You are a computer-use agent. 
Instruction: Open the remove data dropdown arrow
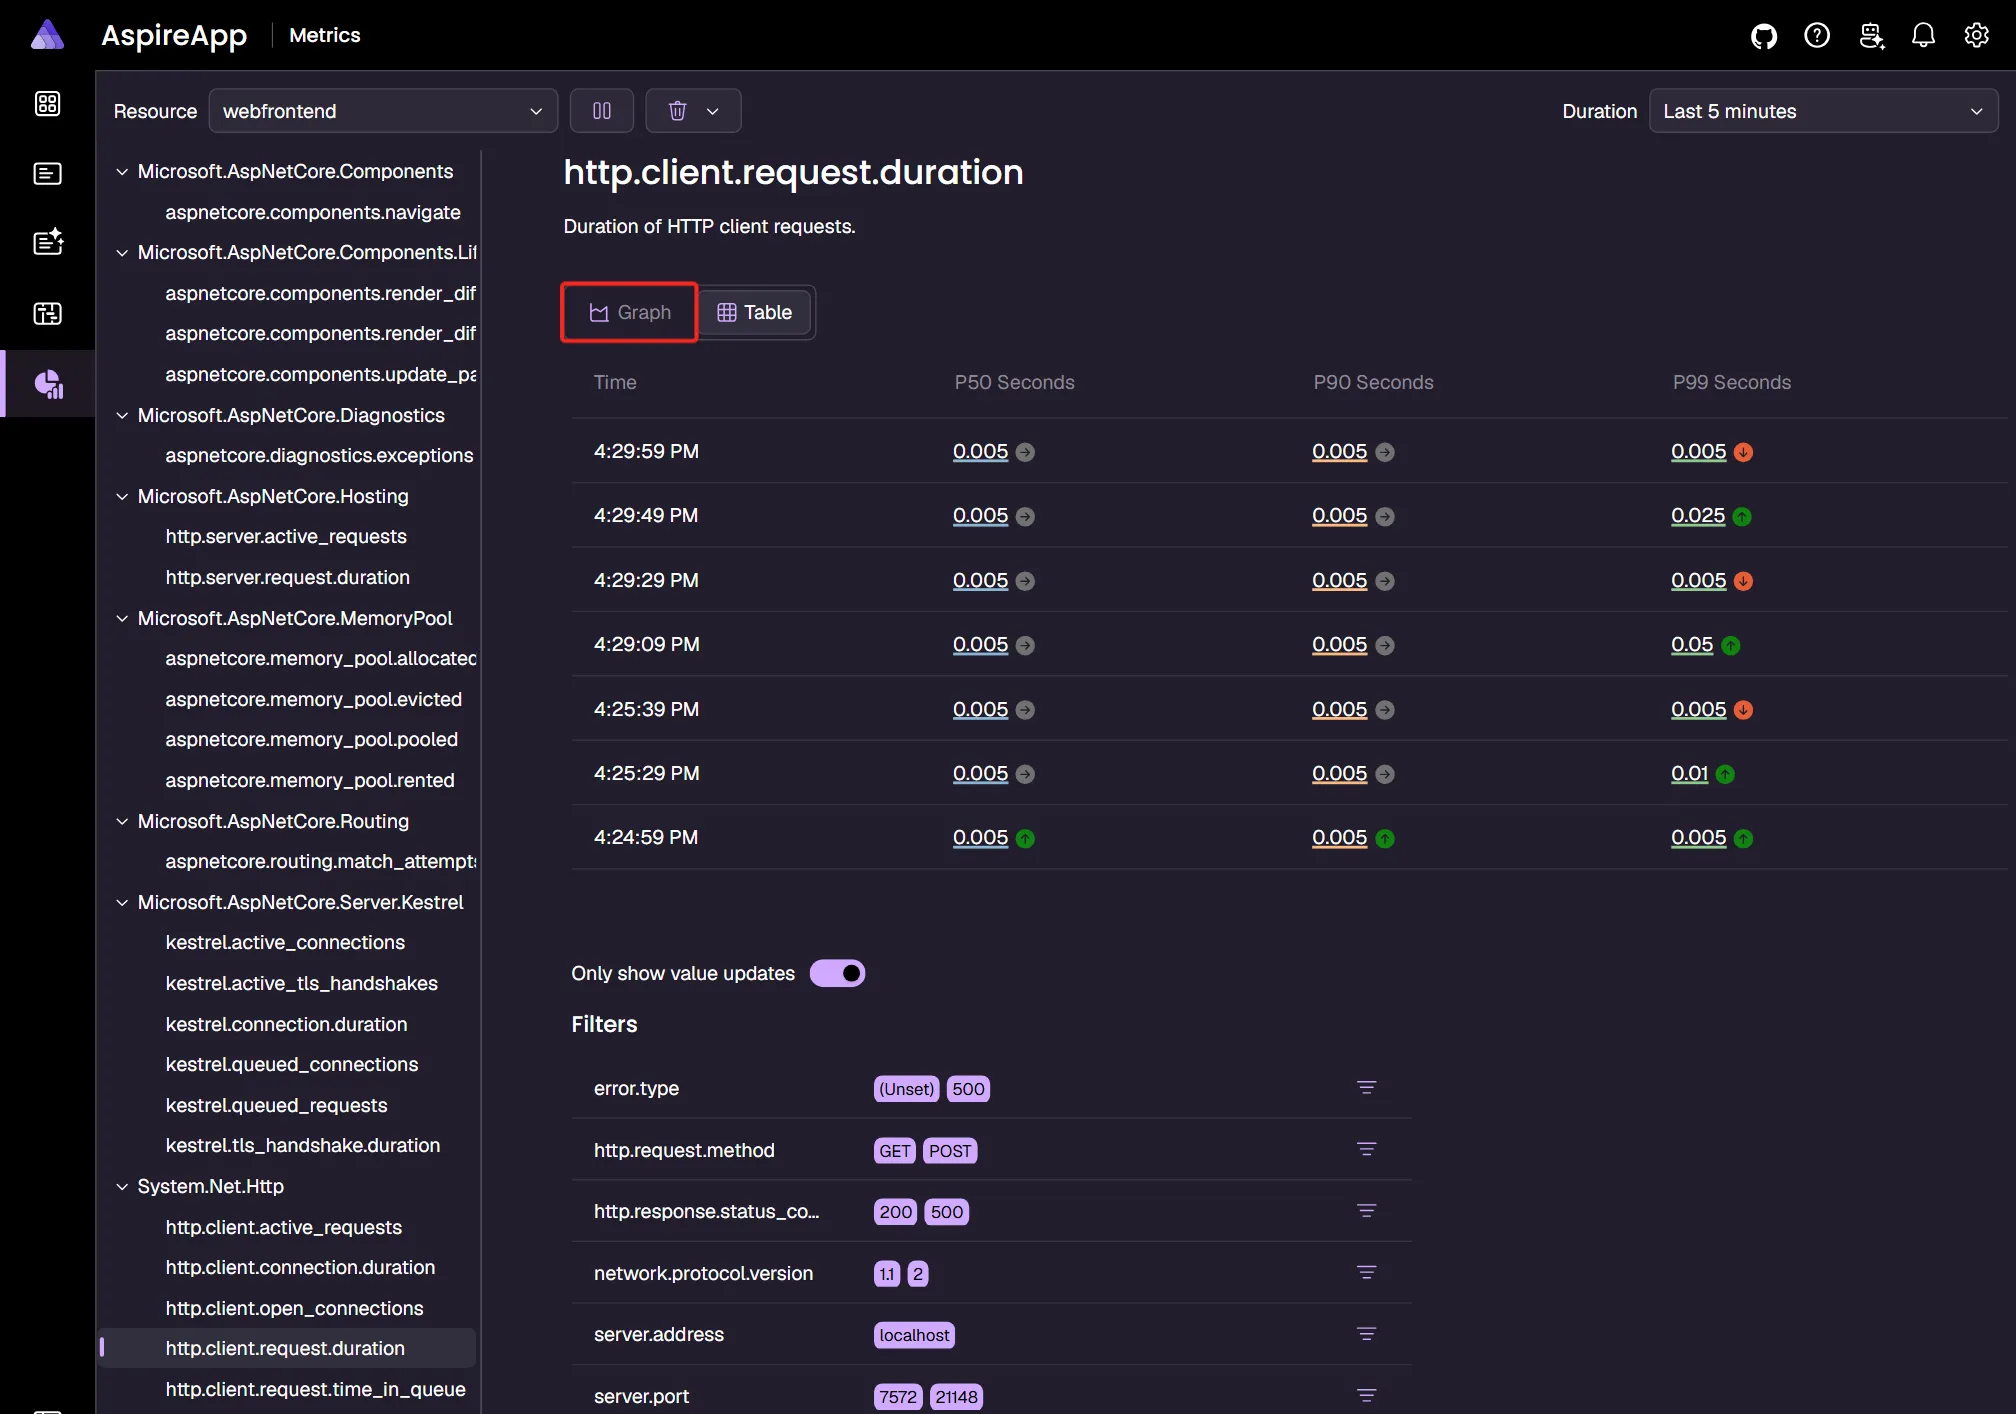pos(713,111)
